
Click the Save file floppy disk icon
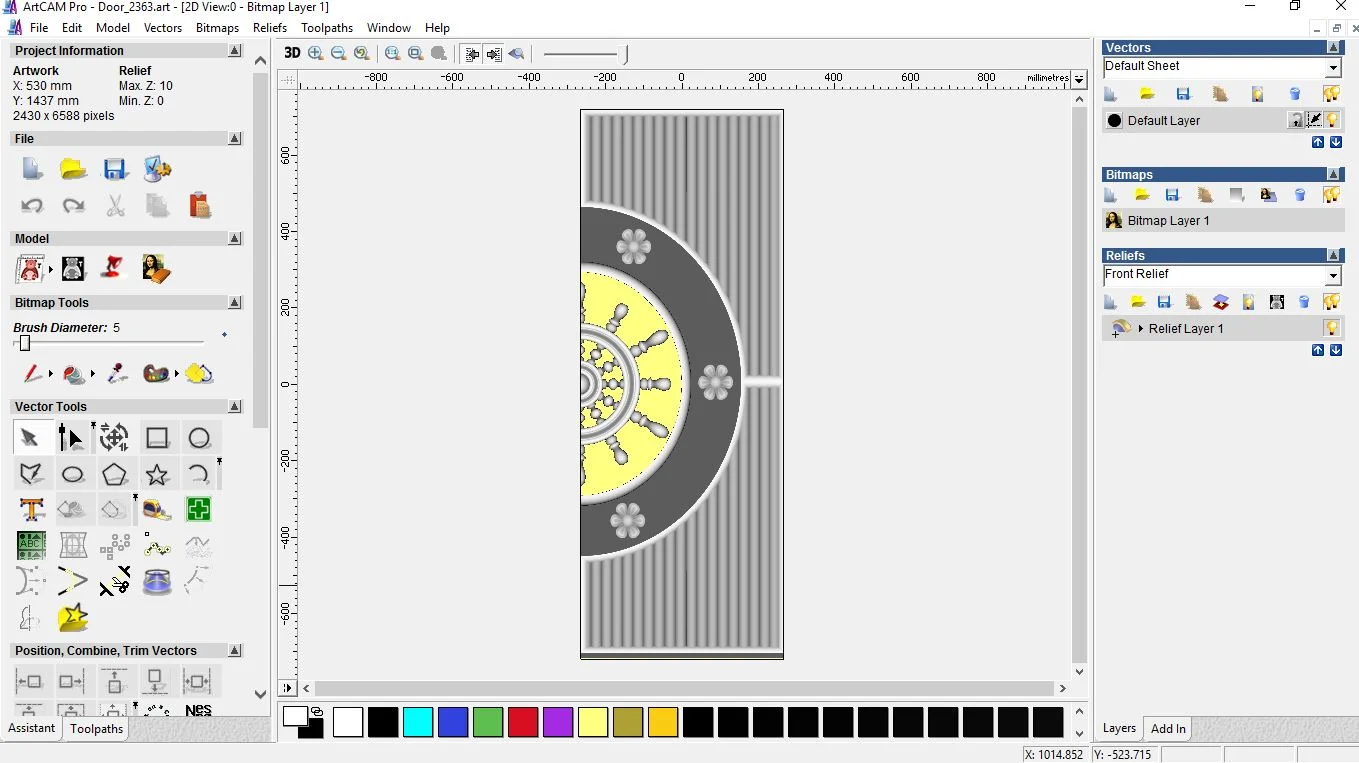[x=114, y=169]
